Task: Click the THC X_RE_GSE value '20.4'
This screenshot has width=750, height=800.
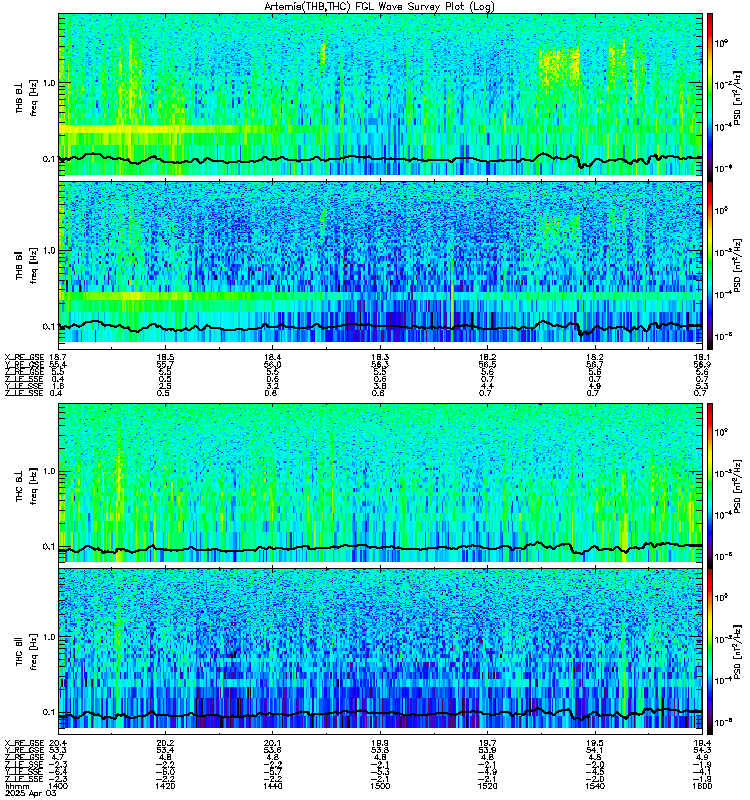Action: [58, 743]
